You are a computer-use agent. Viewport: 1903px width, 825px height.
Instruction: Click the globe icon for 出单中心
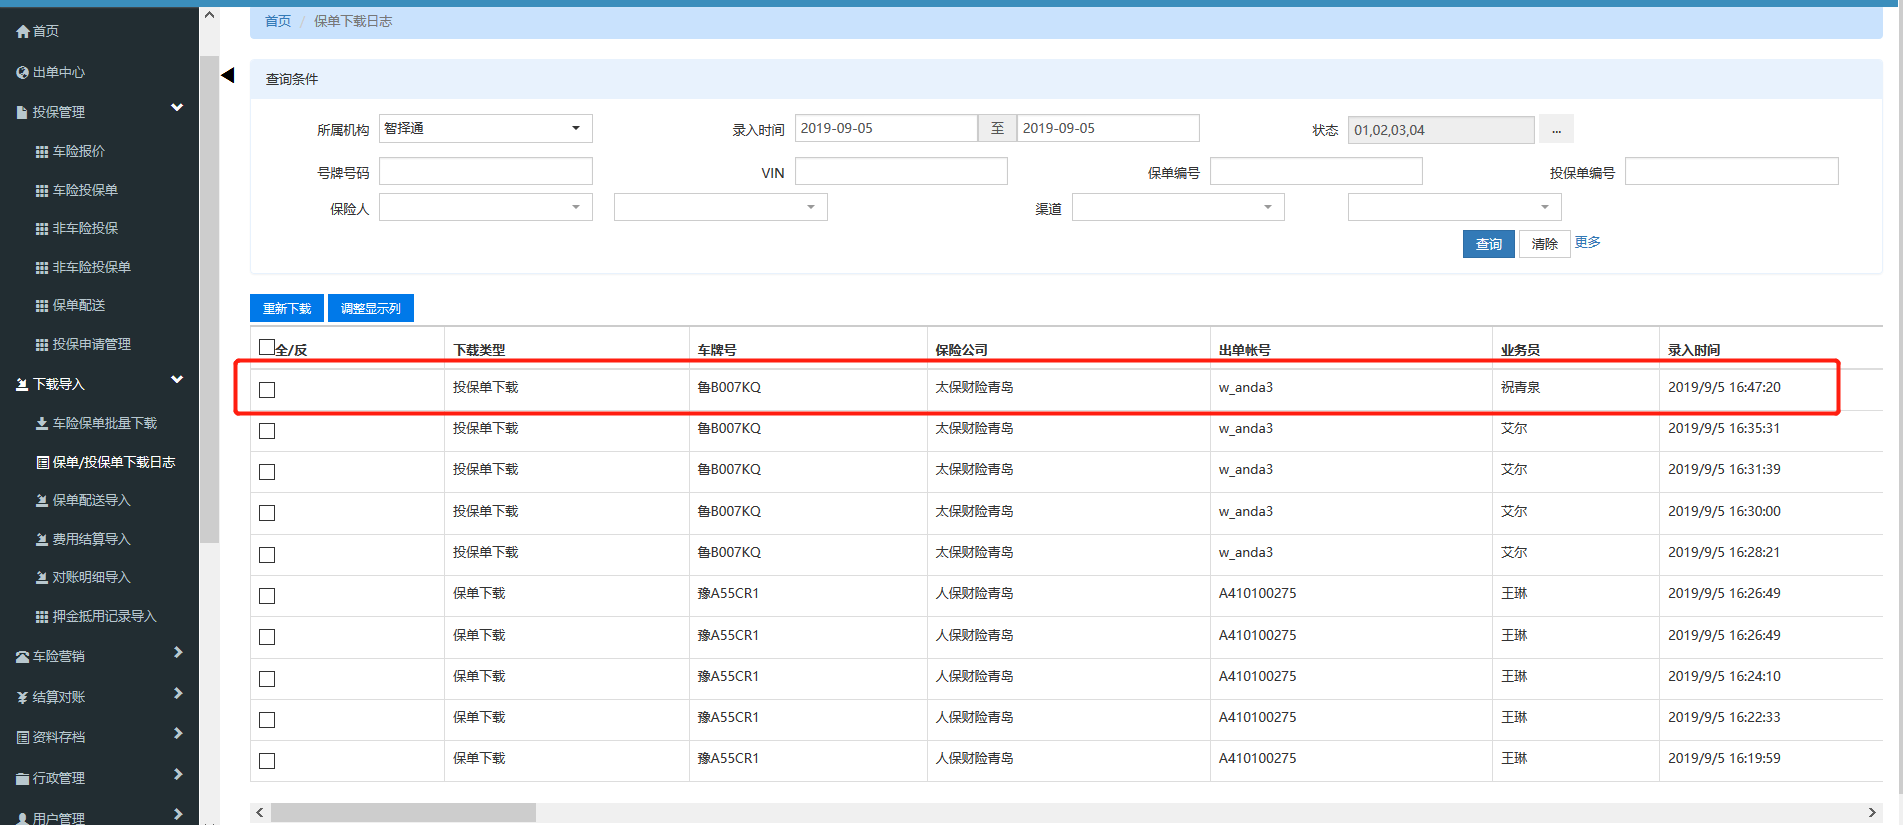coord(22,73)
